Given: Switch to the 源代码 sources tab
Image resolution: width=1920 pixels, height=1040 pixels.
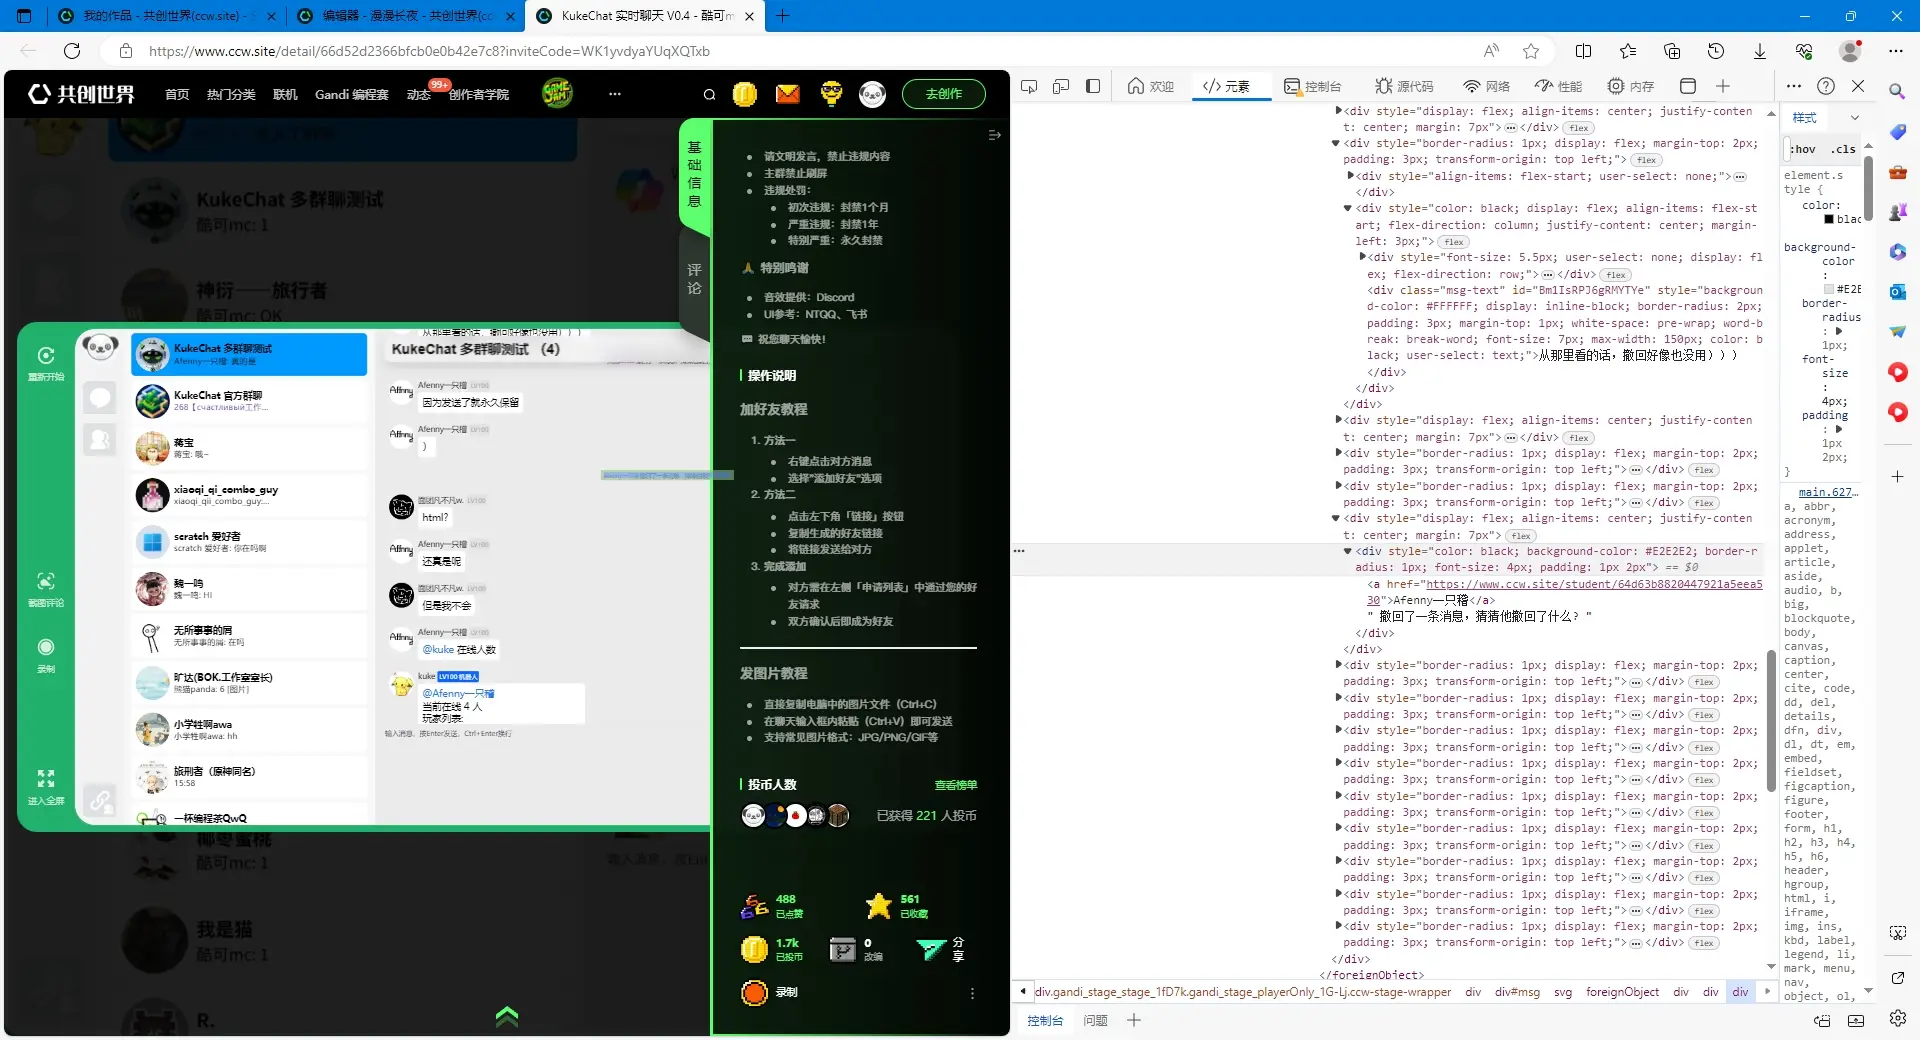Looking at the screenshot, I should [1404, 86].
